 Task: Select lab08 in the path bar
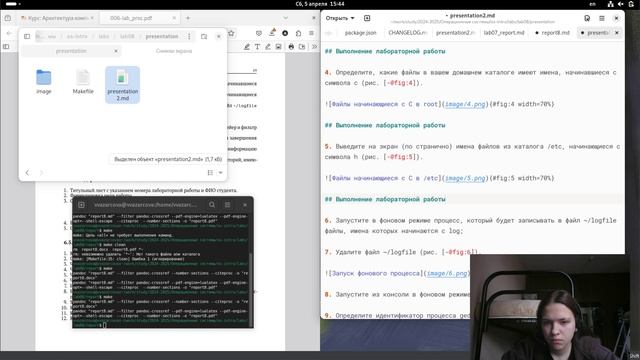coord(127,36)
